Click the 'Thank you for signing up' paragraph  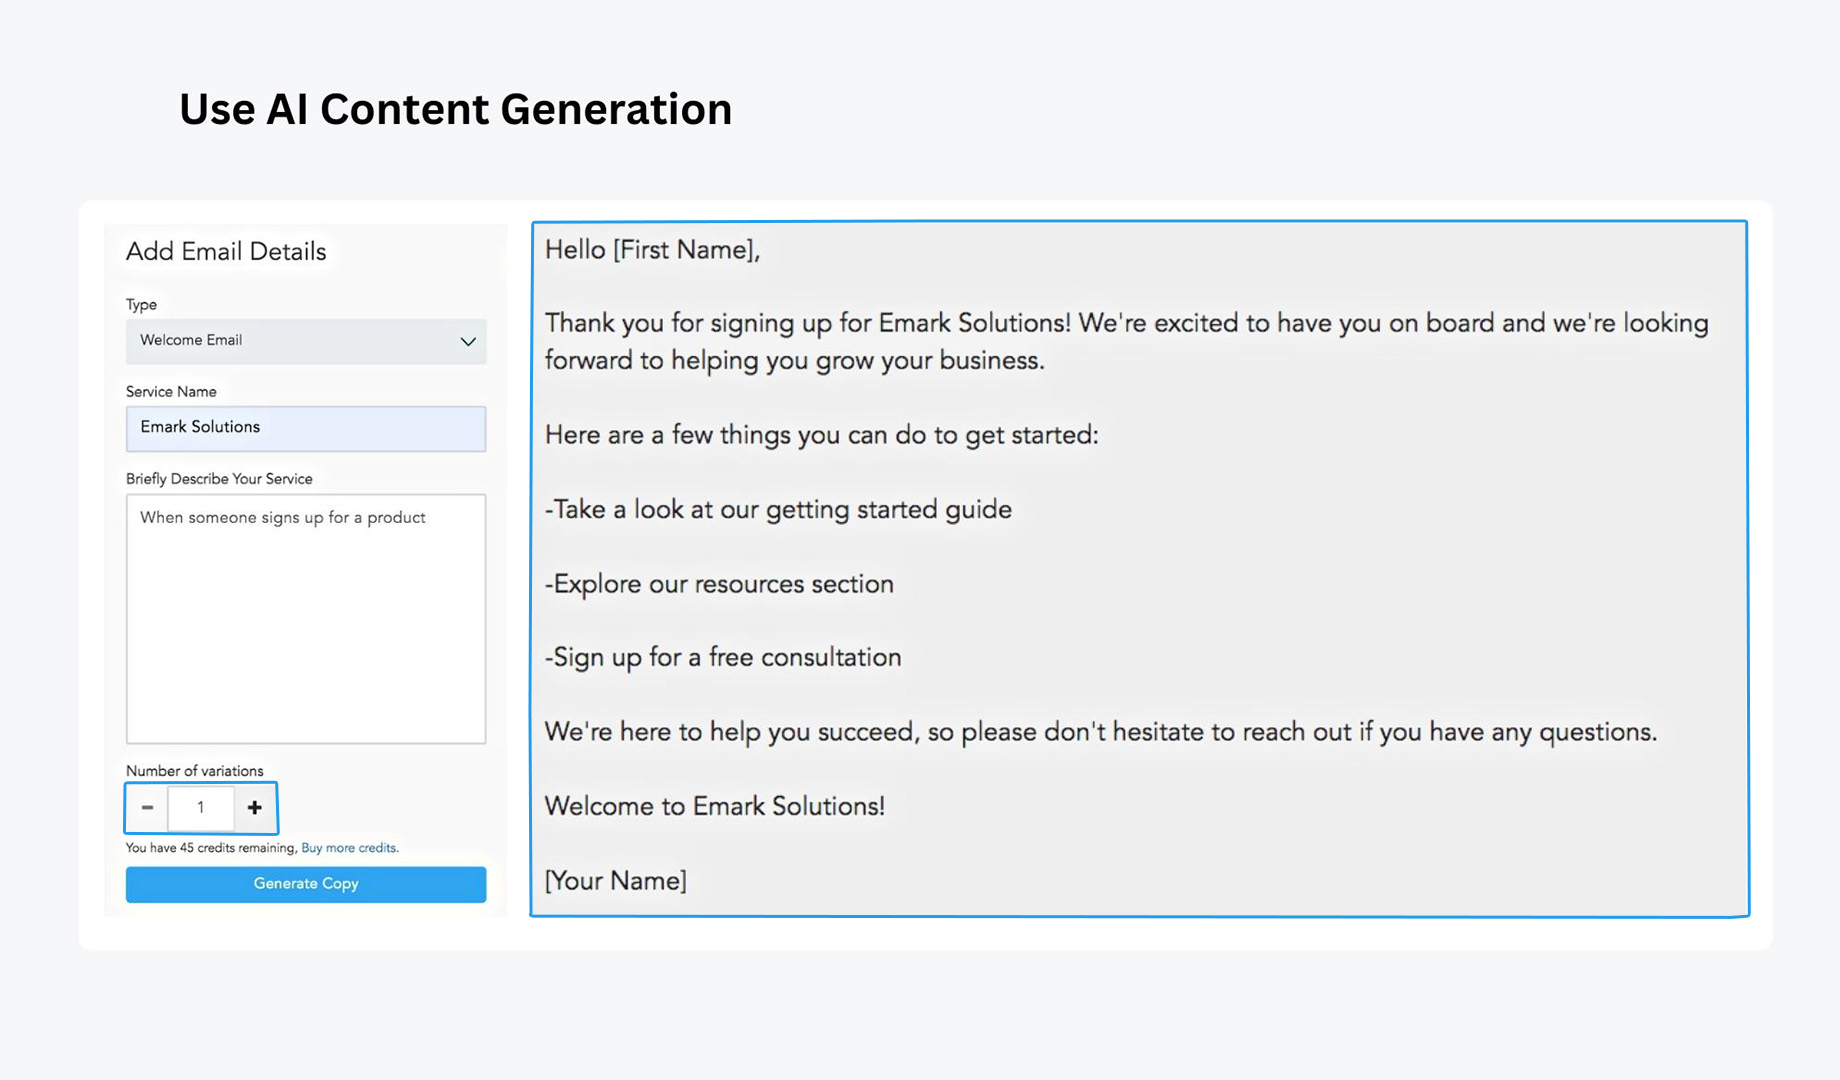click(1126, 342)
